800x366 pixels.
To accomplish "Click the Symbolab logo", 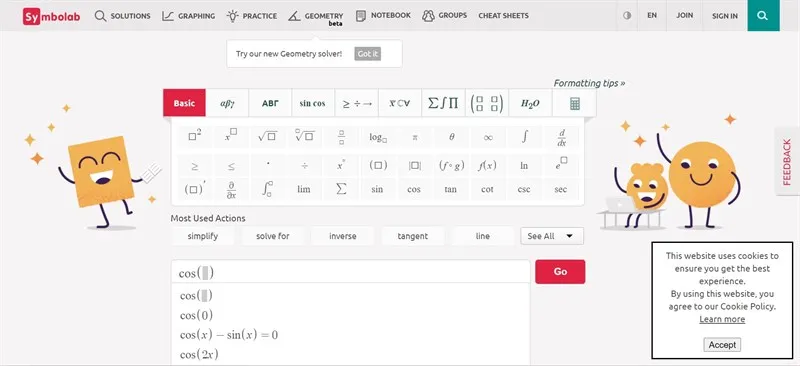I will click(x=52, y=16).
